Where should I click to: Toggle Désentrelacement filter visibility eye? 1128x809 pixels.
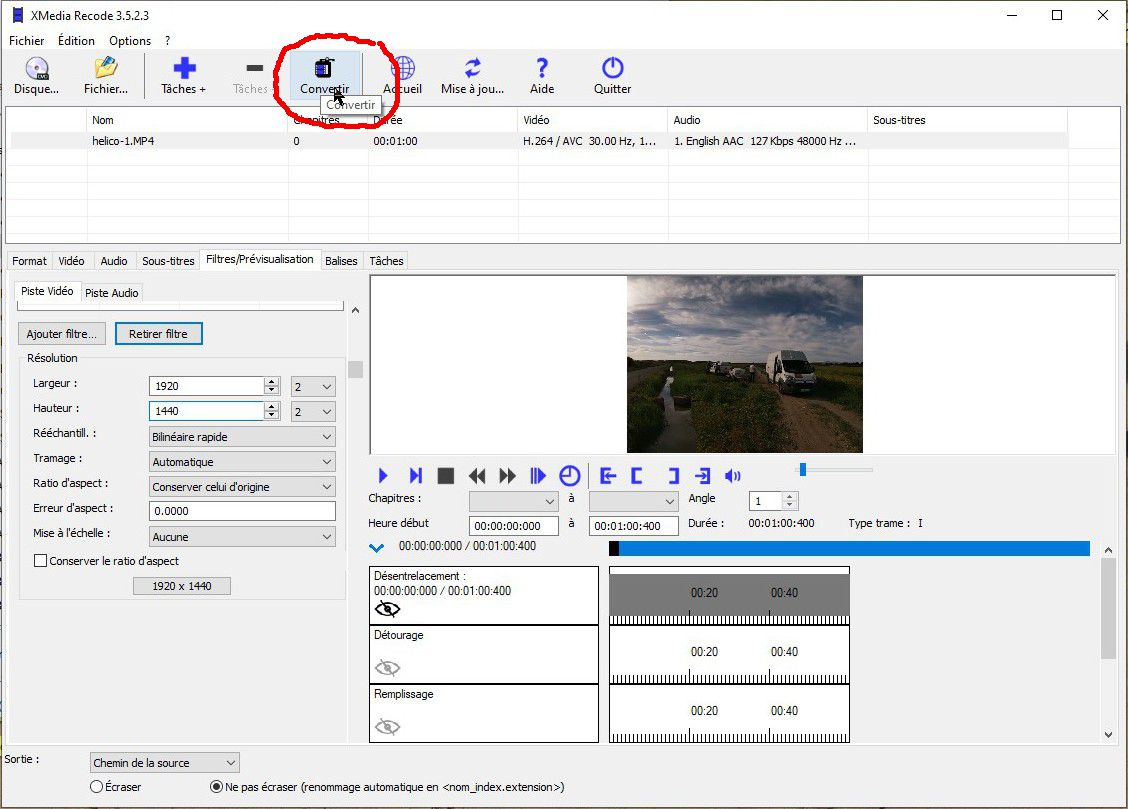(x=387, y=609)
